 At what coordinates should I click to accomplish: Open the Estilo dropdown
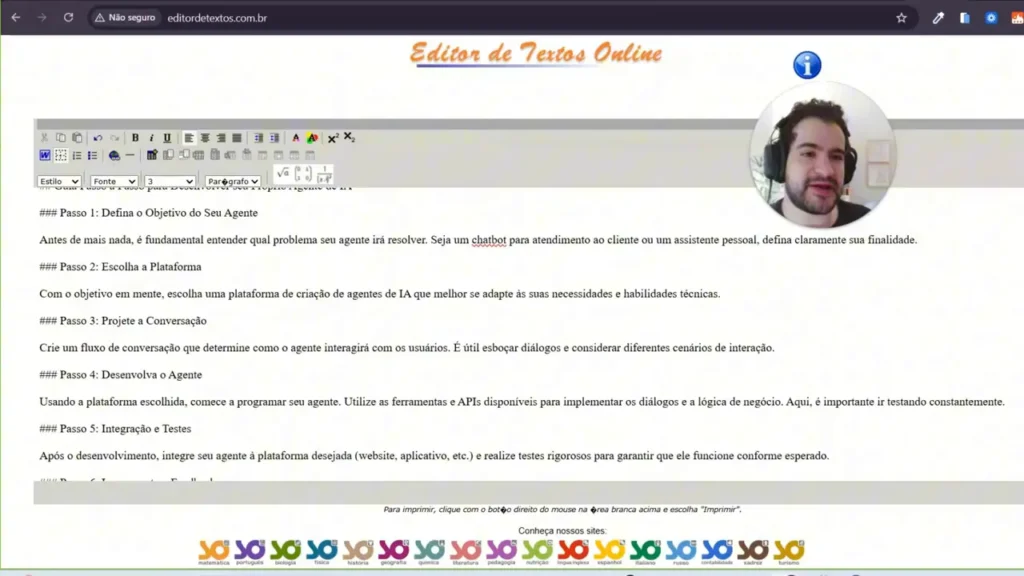point(58,181)
